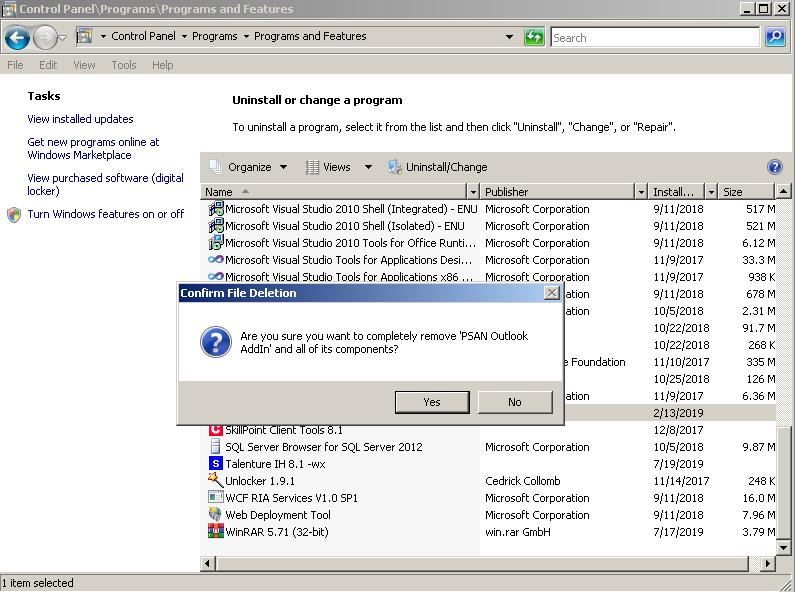Screen dimensions: 795x592
Task: Click the Search magnifier button
Action: pos(775,37)
